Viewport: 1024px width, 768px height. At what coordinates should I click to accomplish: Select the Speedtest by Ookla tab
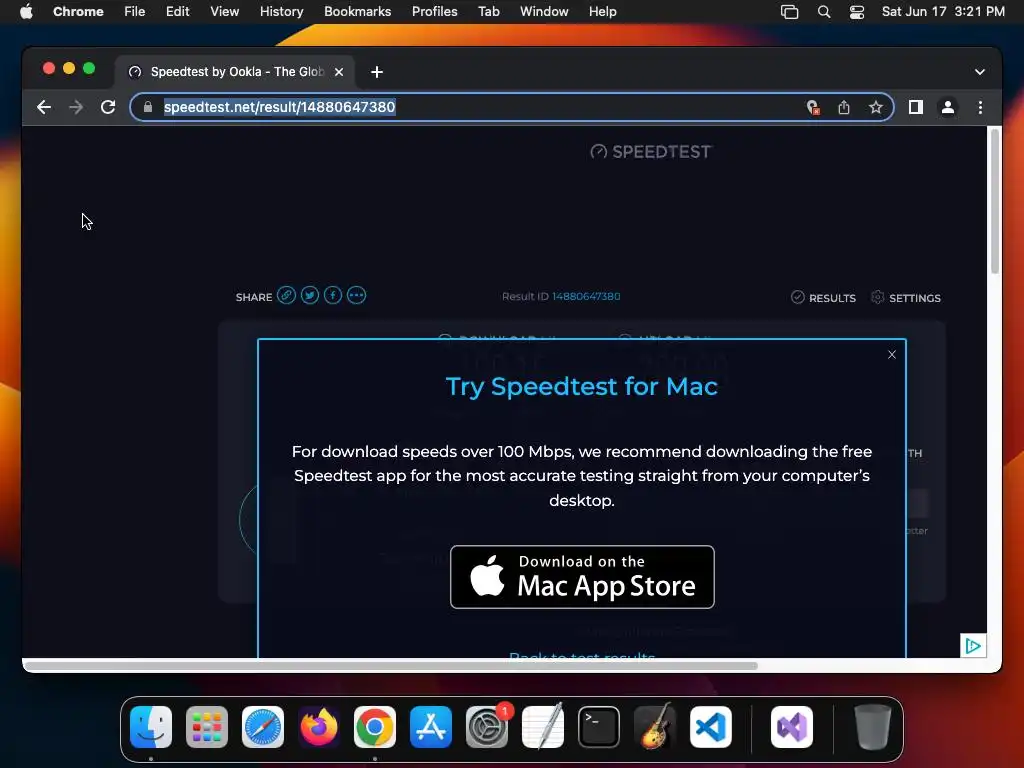[x=236, y=72]
